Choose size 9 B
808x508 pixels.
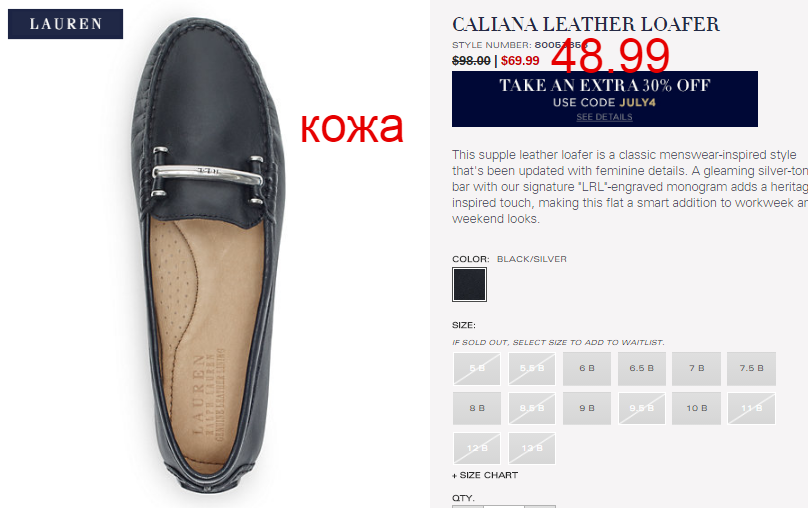pyautogui.click(x=586, y=408)
